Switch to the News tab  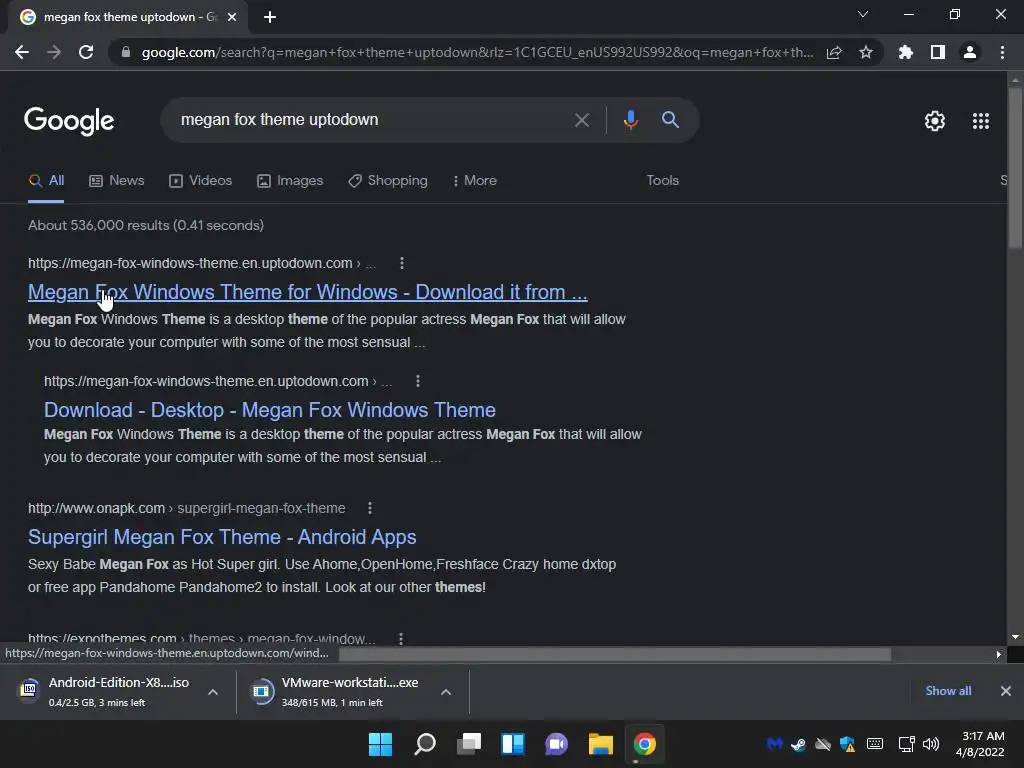(x=117, y=181)
